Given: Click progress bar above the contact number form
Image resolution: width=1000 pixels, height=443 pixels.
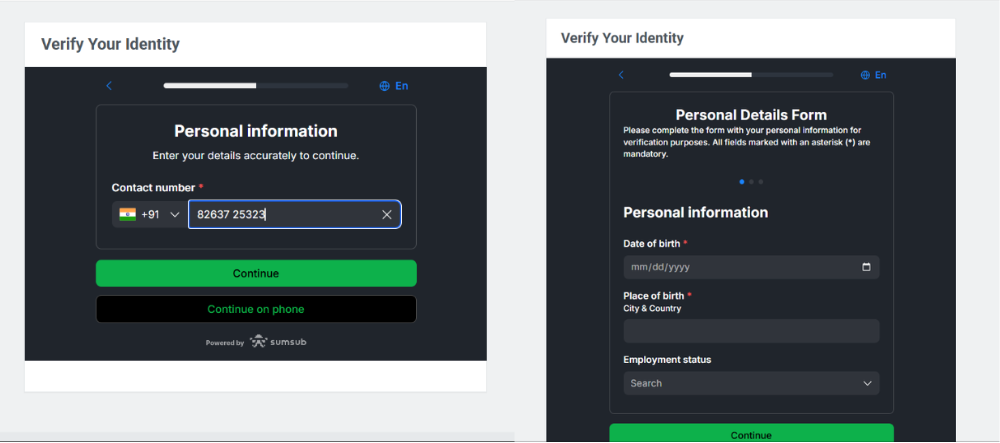Looking at the screenshot, I should coord(256,86).
